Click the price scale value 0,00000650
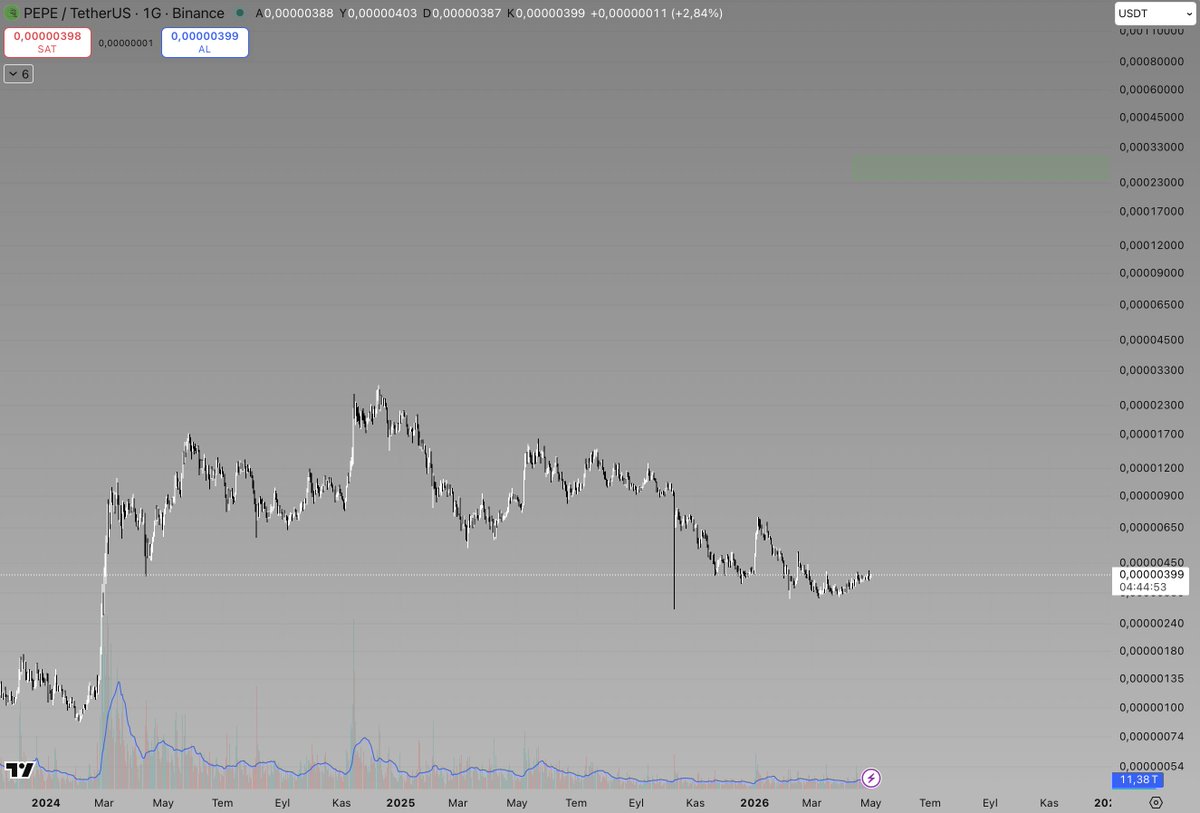 tap(1152, 527)
